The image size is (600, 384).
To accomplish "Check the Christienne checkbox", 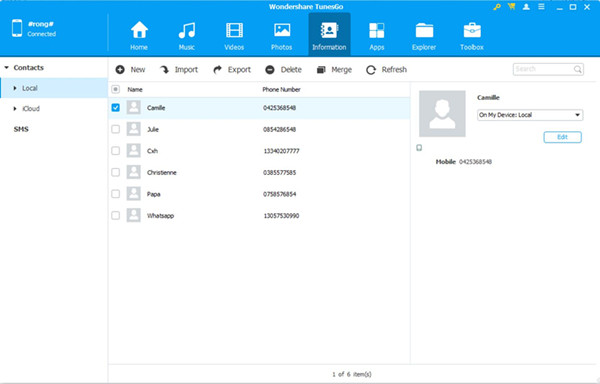I will (x=115, y=172).
